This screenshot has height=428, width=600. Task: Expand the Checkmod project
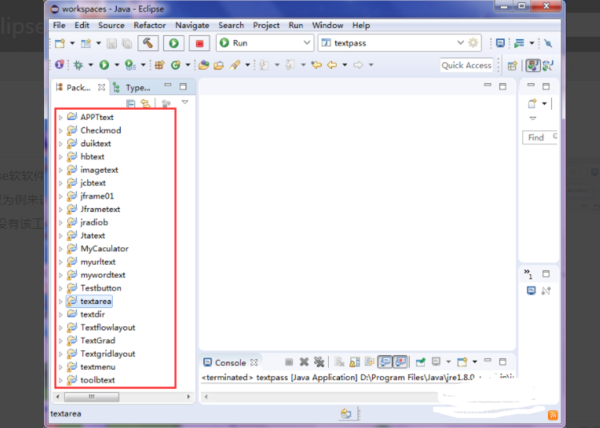60,130
